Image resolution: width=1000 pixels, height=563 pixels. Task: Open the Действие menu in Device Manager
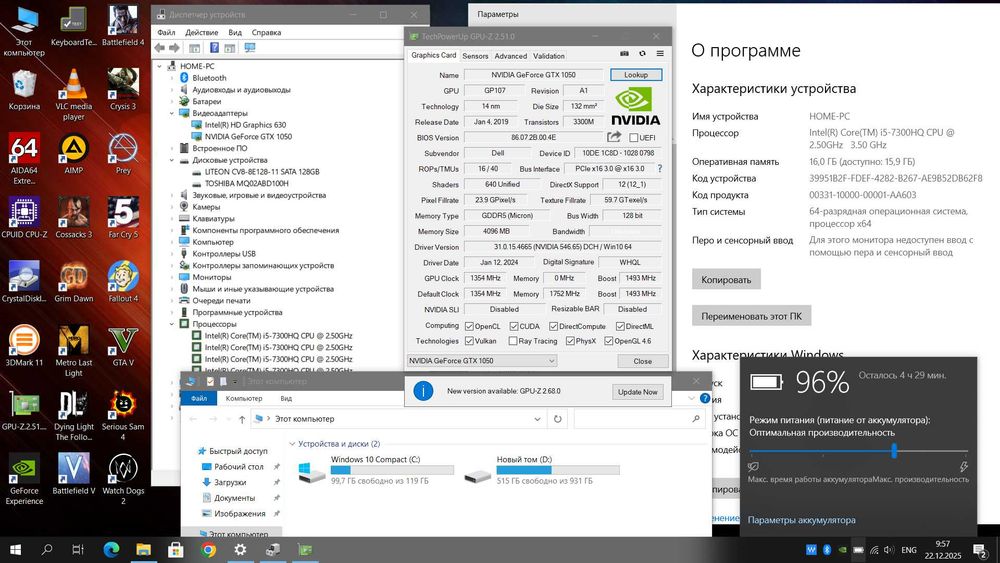(x=202, y=33)
